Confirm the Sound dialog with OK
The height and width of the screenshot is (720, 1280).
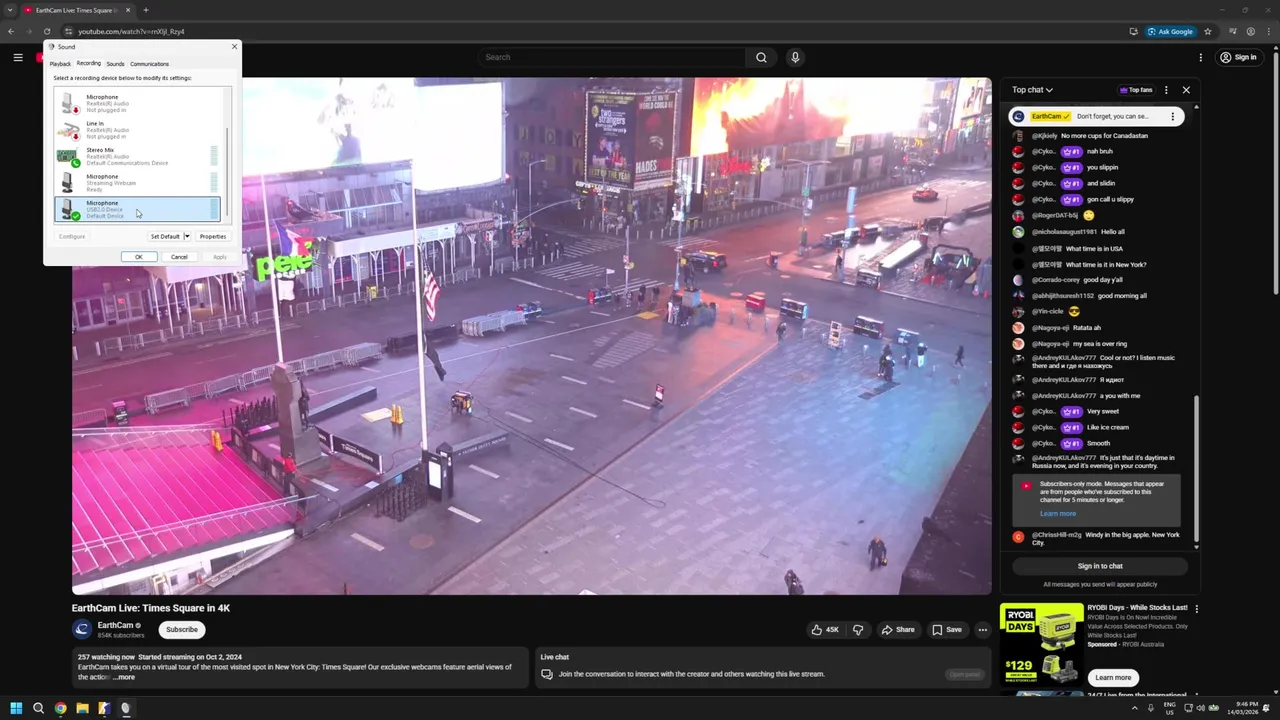pyautogui.click(x=139, y=257)
